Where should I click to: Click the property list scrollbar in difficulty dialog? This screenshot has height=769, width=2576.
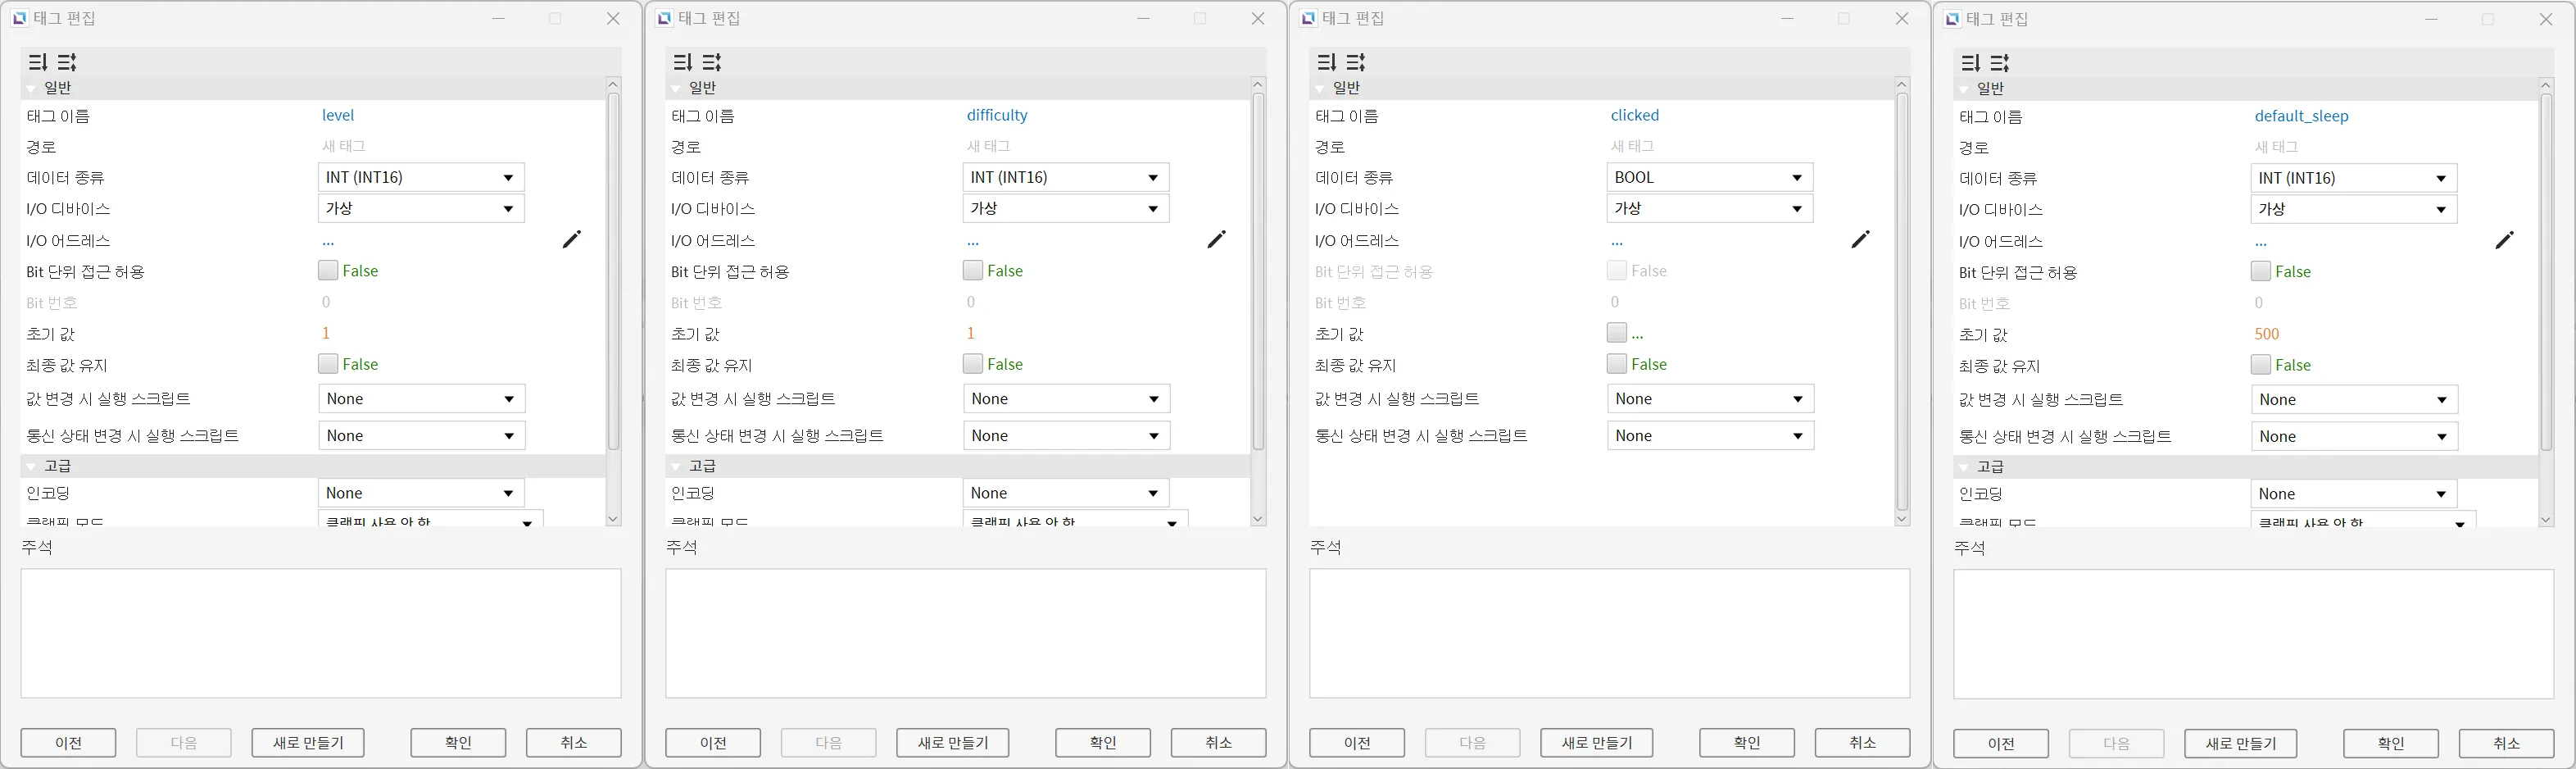click(x=1258, y=270)
